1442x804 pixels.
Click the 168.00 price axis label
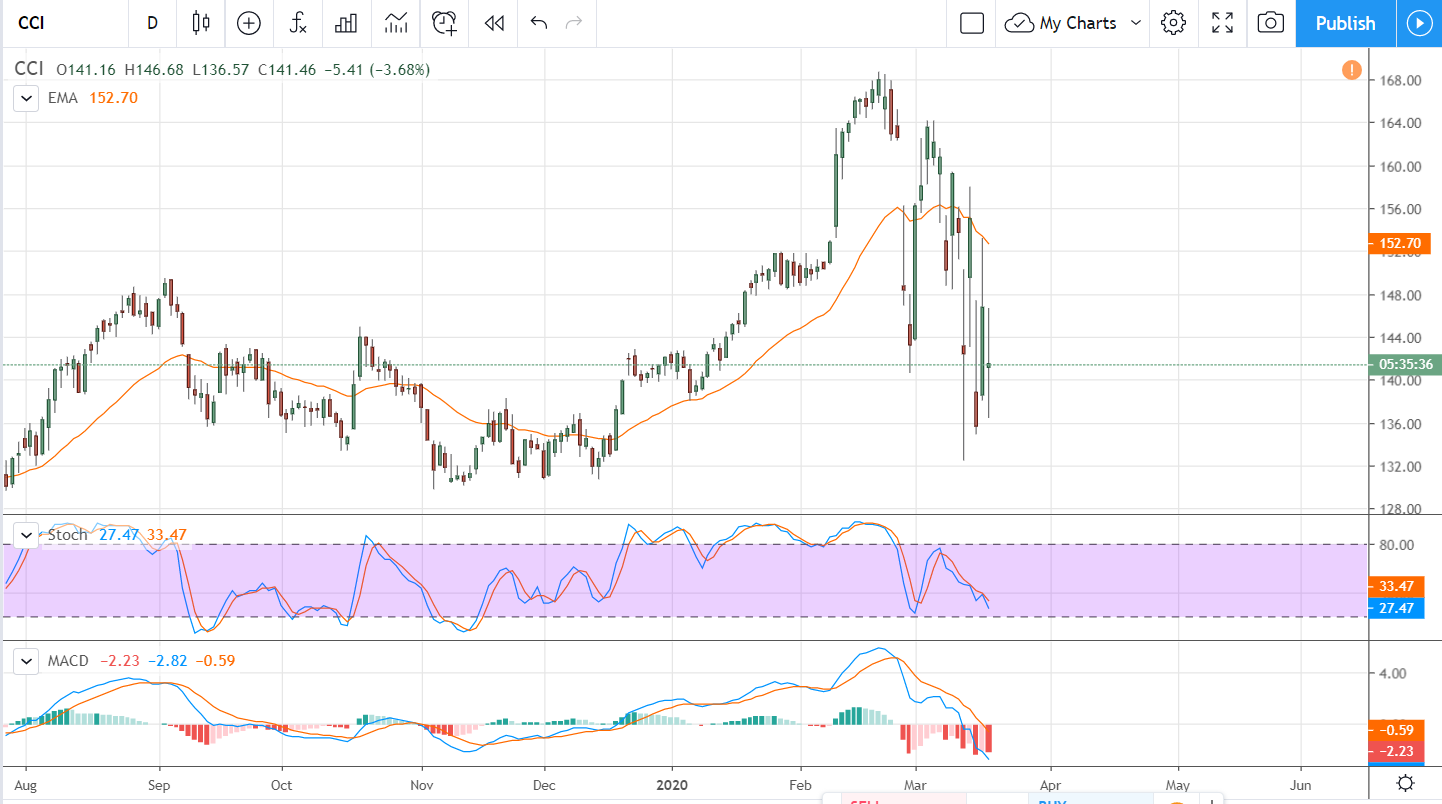(1403, 81)
